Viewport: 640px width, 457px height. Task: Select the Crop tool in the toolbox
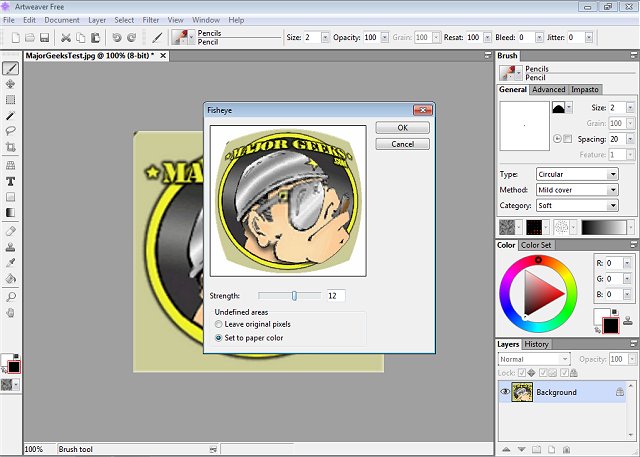(10, 146)
